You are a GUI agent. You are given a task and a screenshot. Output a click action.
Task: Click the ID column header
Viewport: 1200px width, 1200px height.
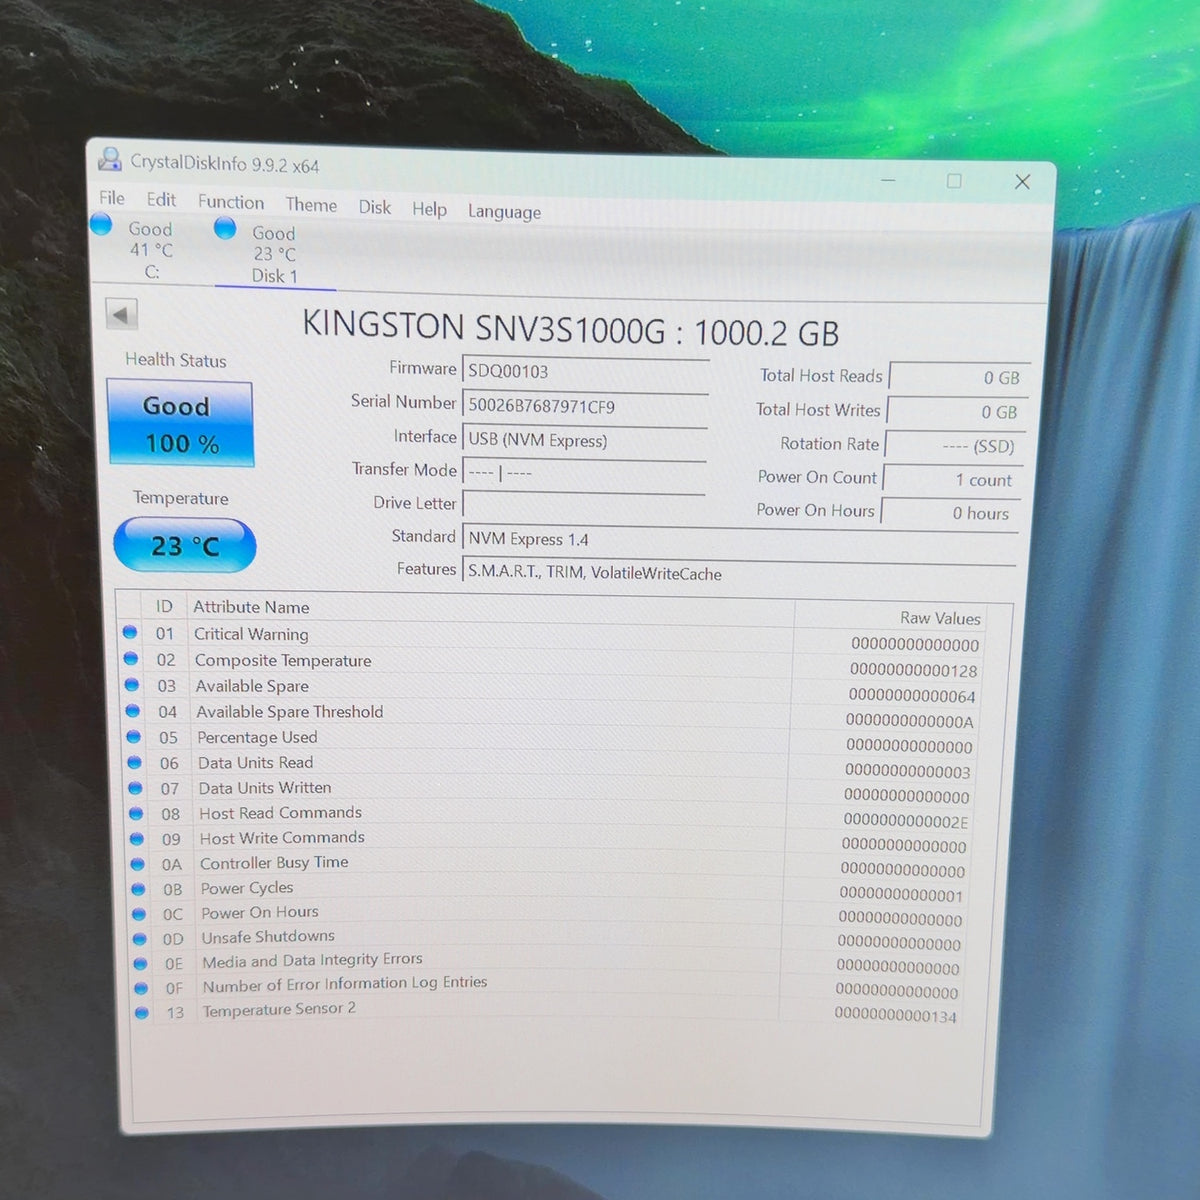tap(164, 606)
